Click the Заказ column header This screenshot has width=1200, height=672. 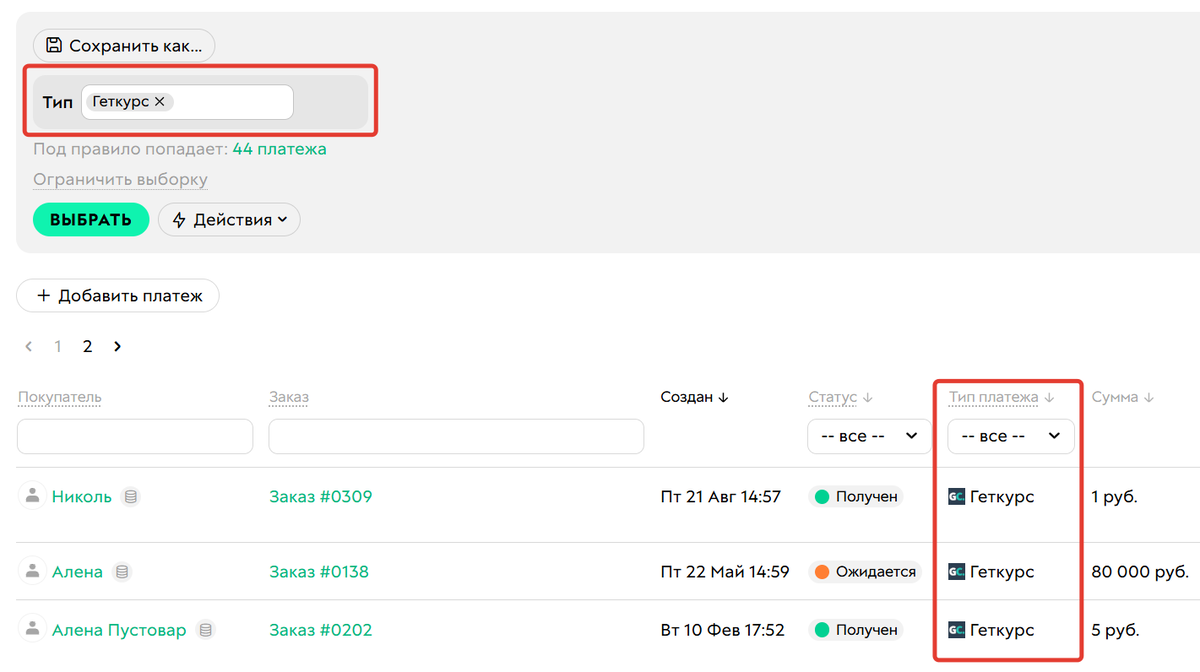(289, 397)
